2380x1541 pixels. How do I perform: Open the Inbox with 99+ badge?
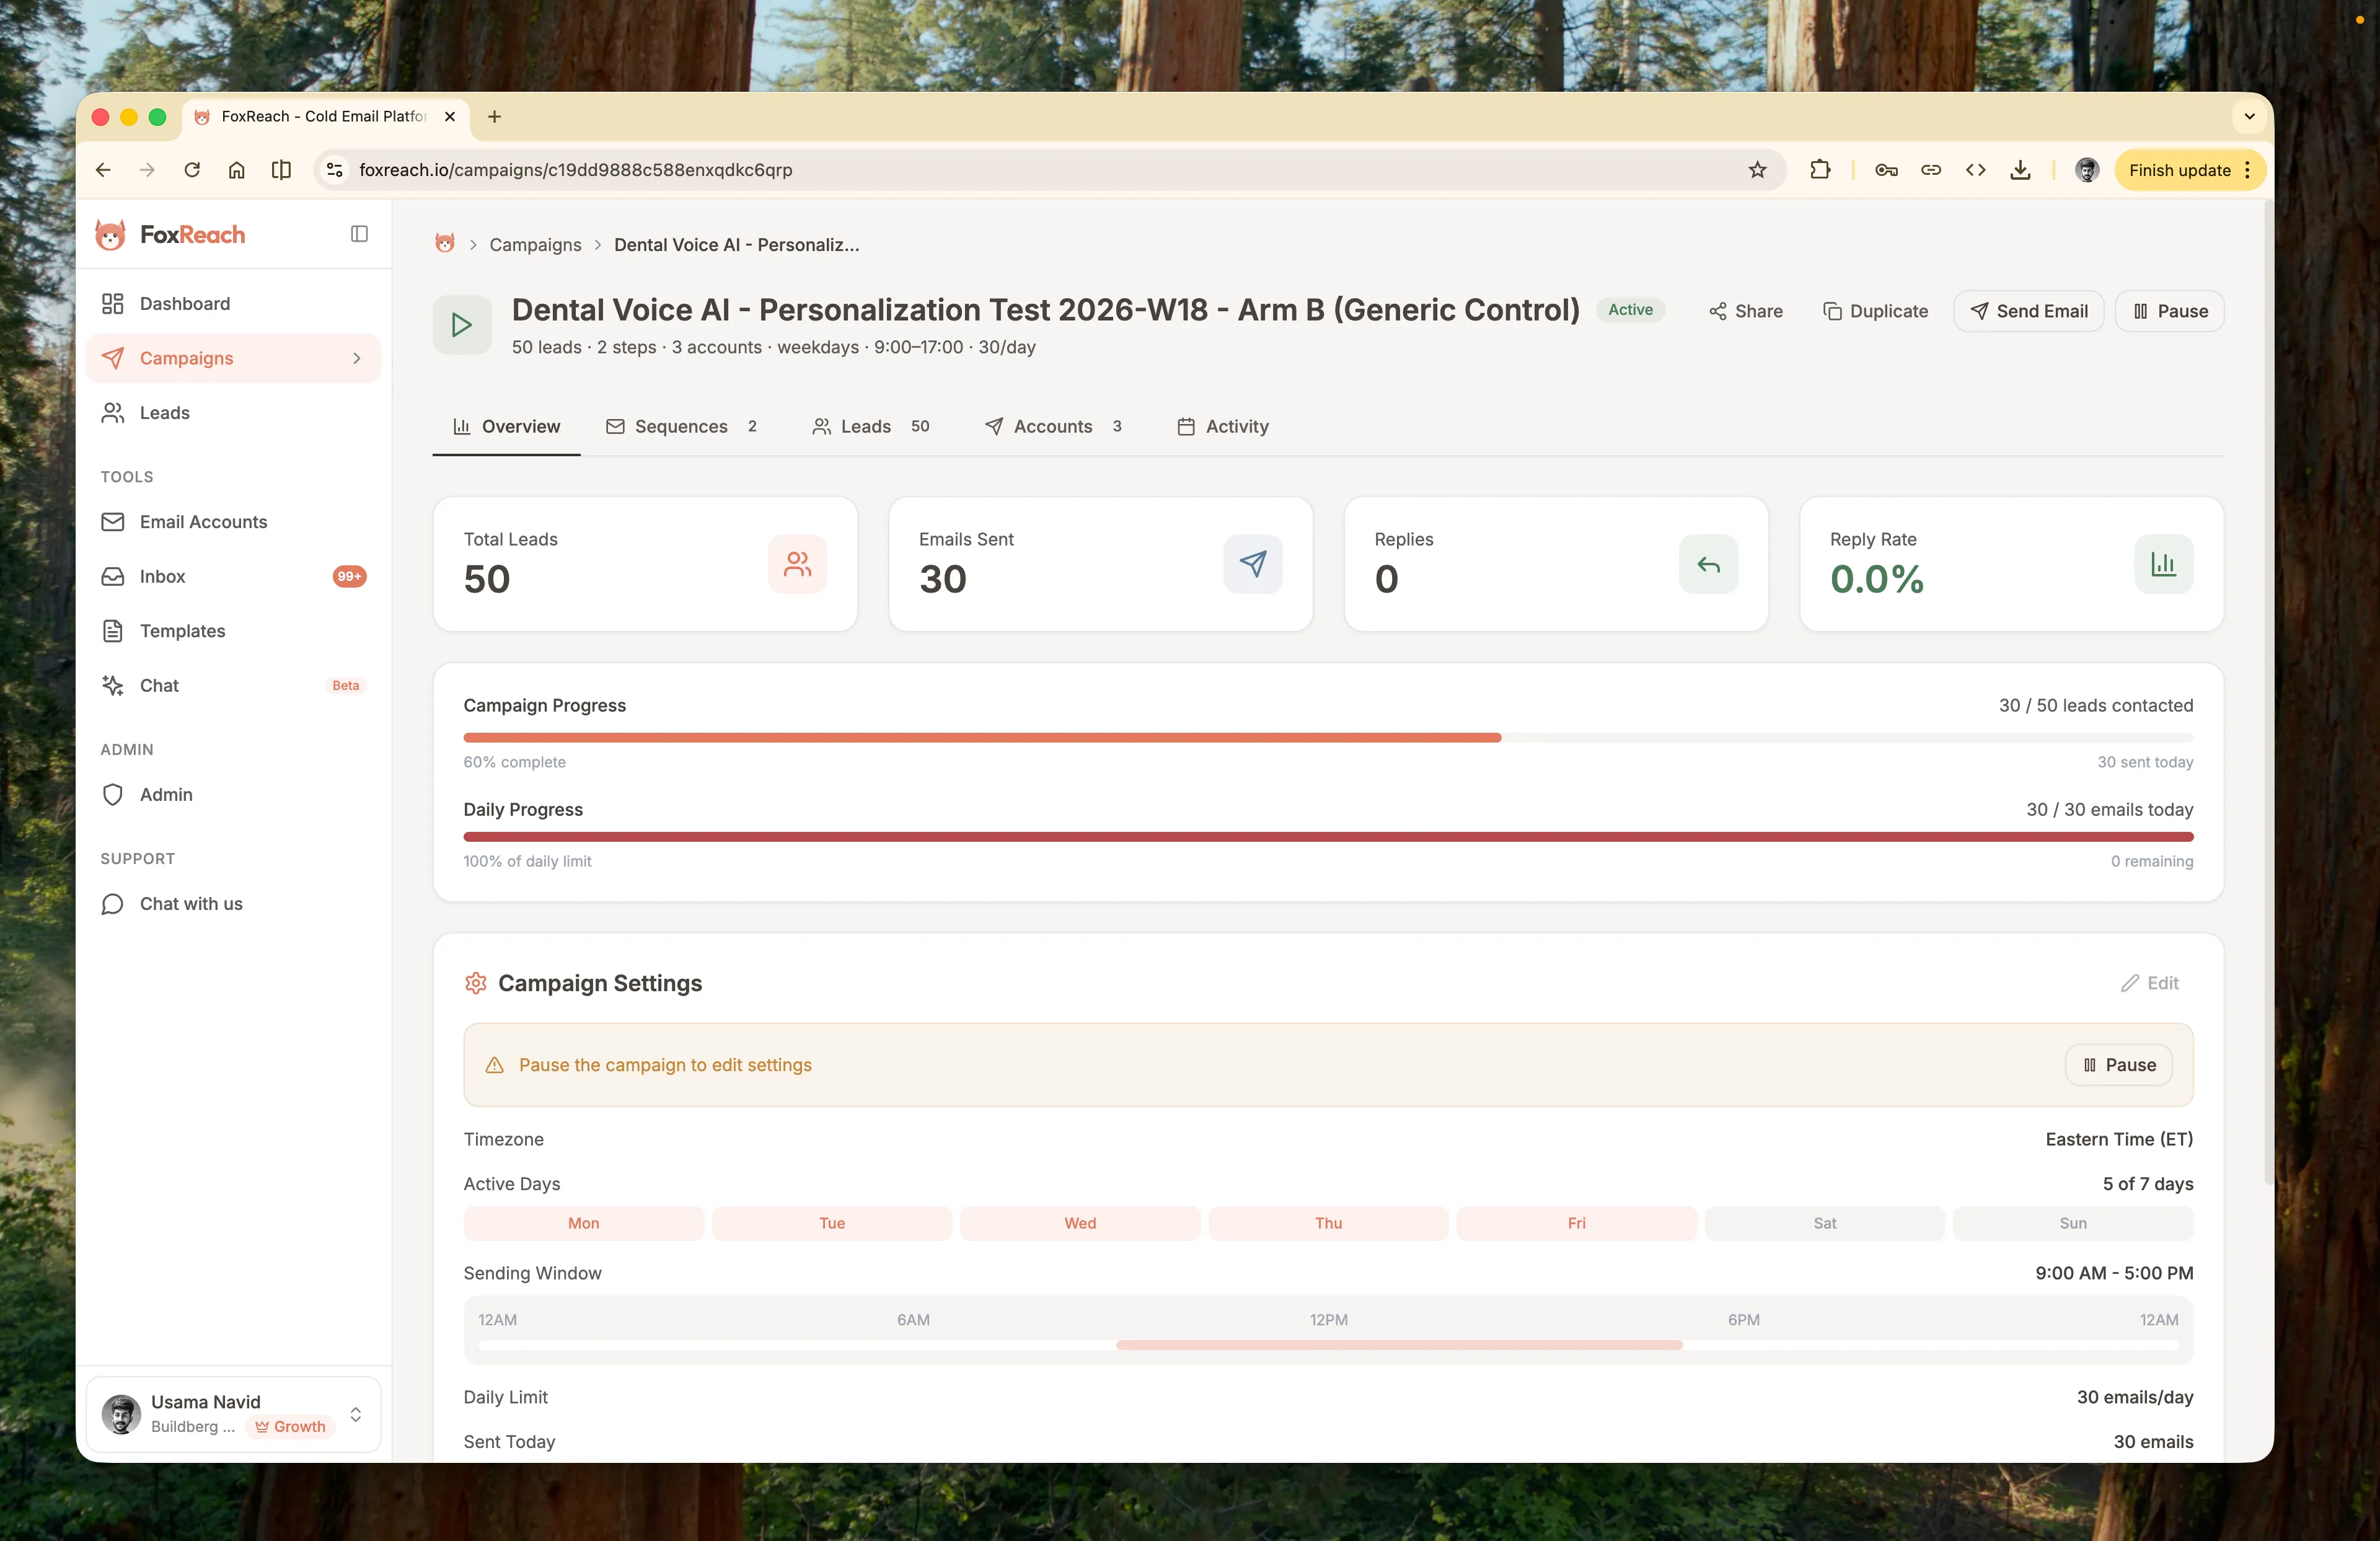tap(234, 576)
